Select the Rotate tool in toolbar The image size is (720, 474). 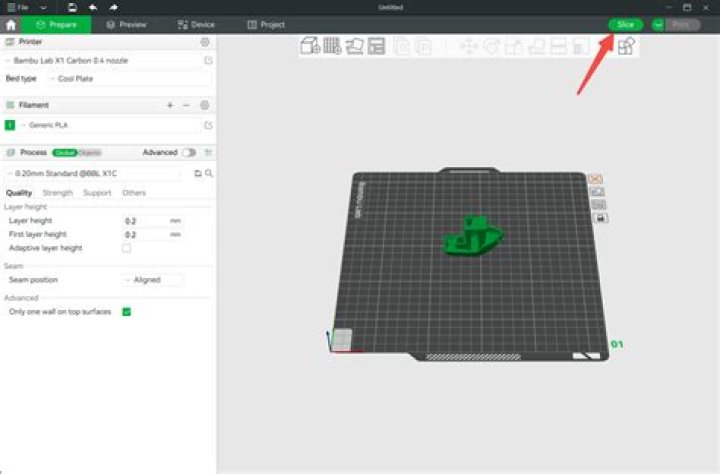coord(491,46)
